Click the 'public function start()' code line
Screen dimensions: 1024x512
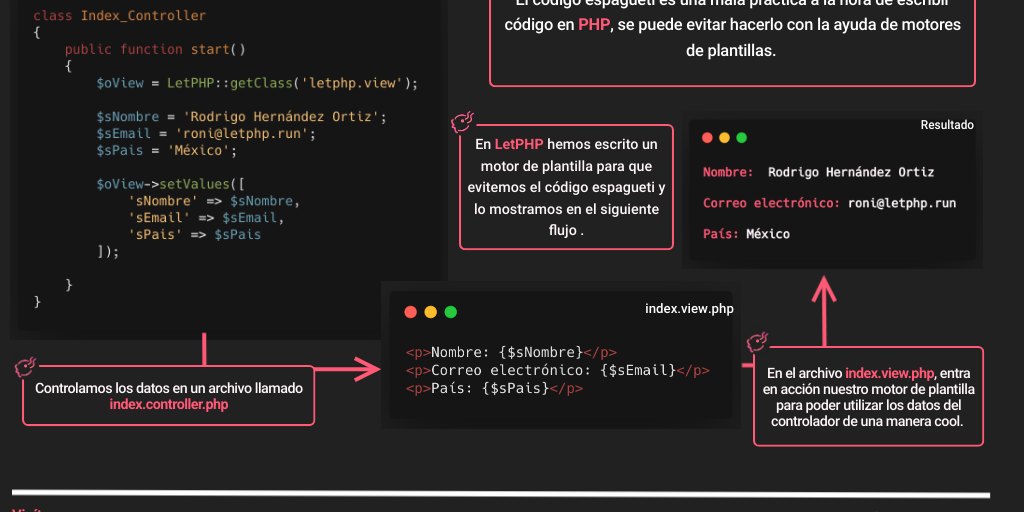(155, 50)
